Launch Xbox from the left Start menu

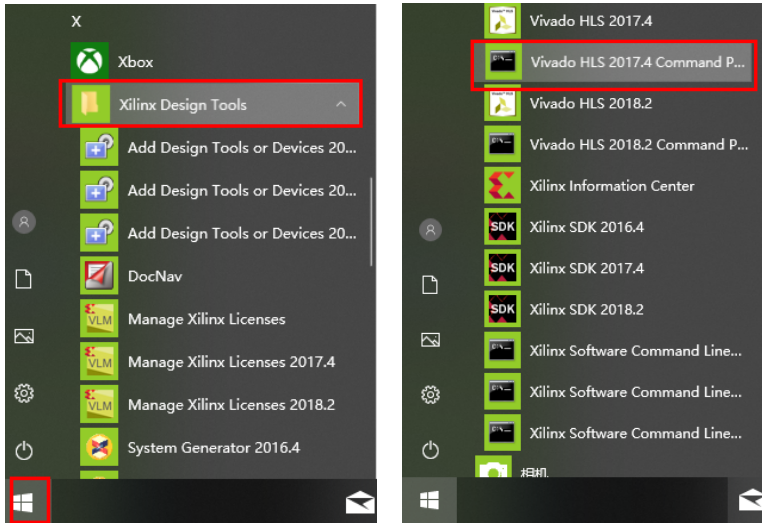tap(113, 62)
